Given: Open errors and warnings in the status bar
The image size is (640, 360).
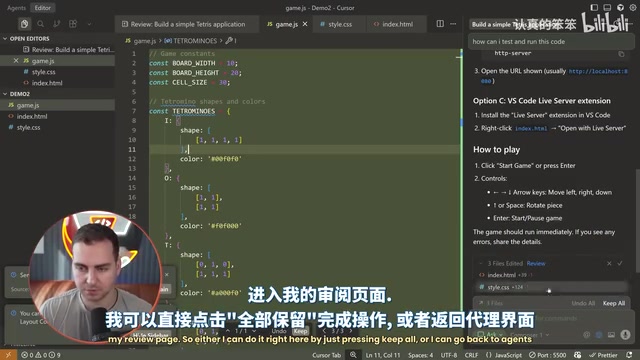Looking at the screenshot, I should pyautogui.click(x=41, y=355).
